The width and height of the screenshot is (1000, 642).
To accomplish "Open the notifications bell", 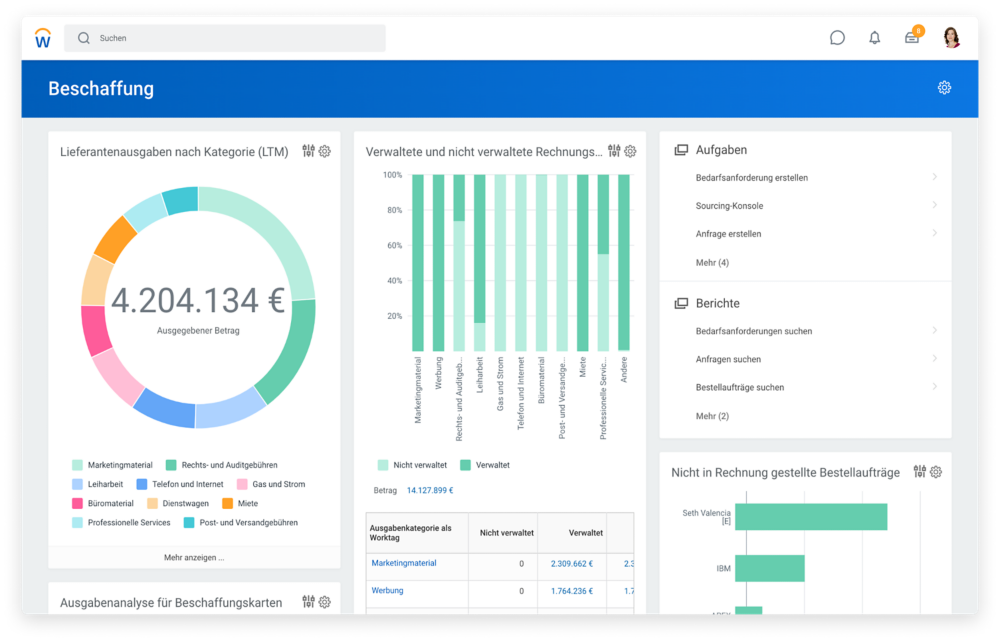I will (875, 38).
